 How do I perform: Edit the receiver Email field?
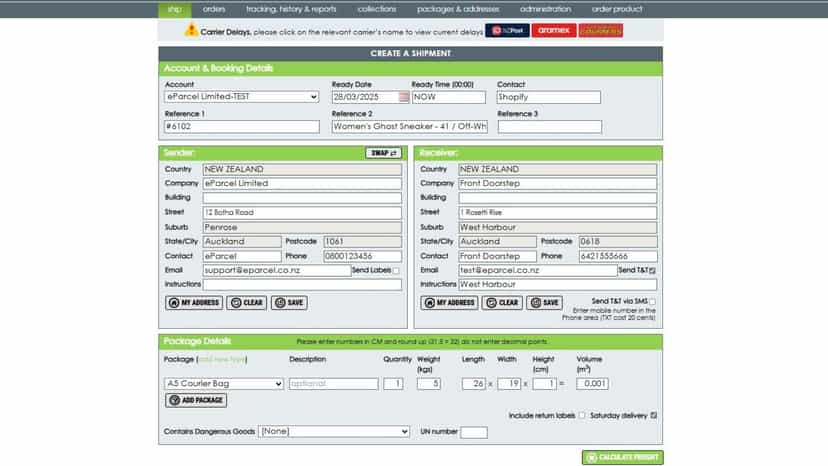538,270
